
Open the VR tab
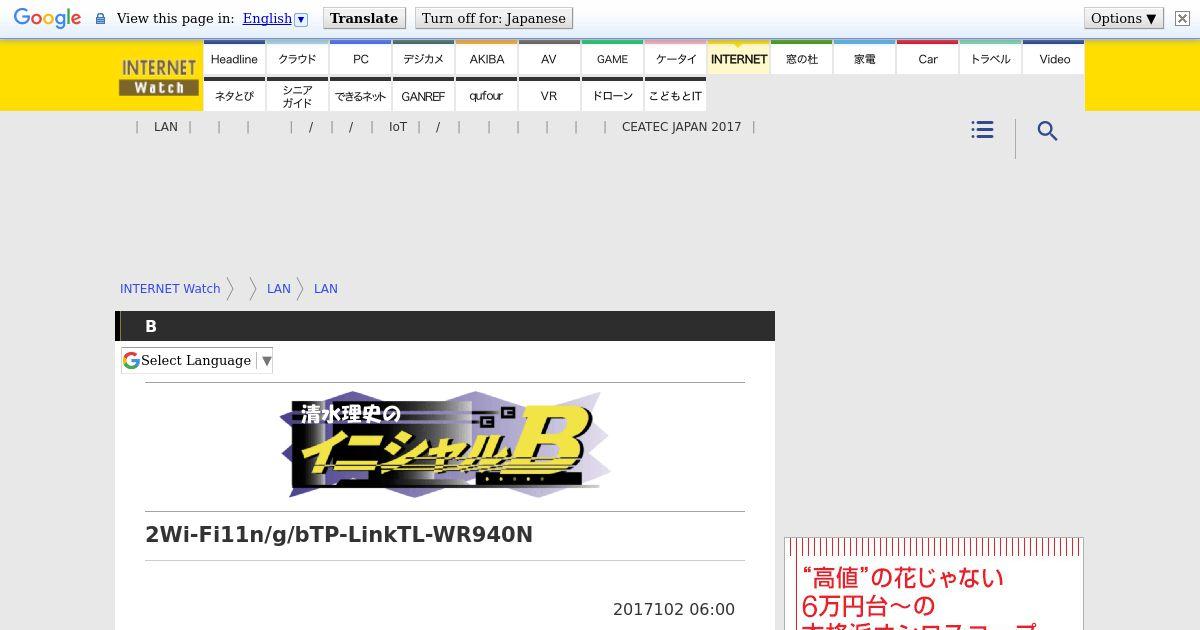pyautogui.click(x=549, y=95)
